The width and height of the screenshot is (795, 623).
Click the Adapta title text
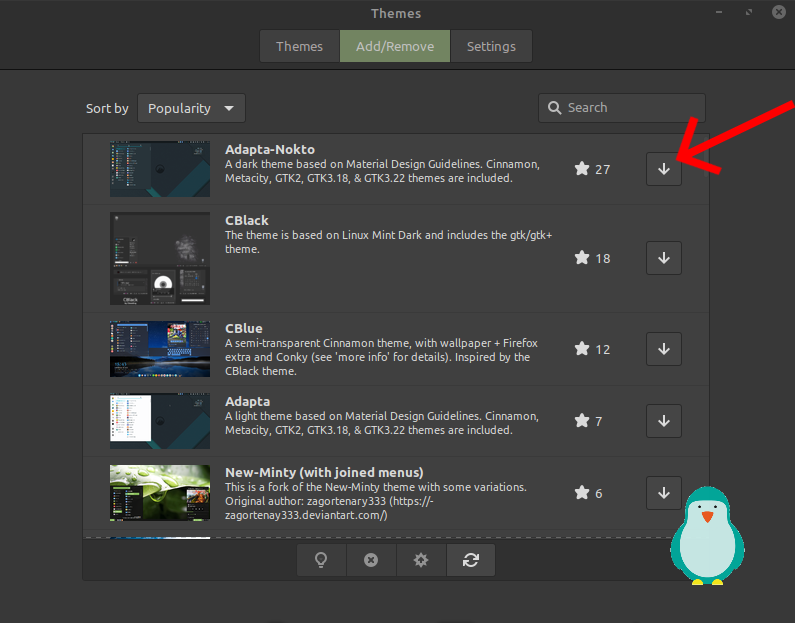pos(247,401)
